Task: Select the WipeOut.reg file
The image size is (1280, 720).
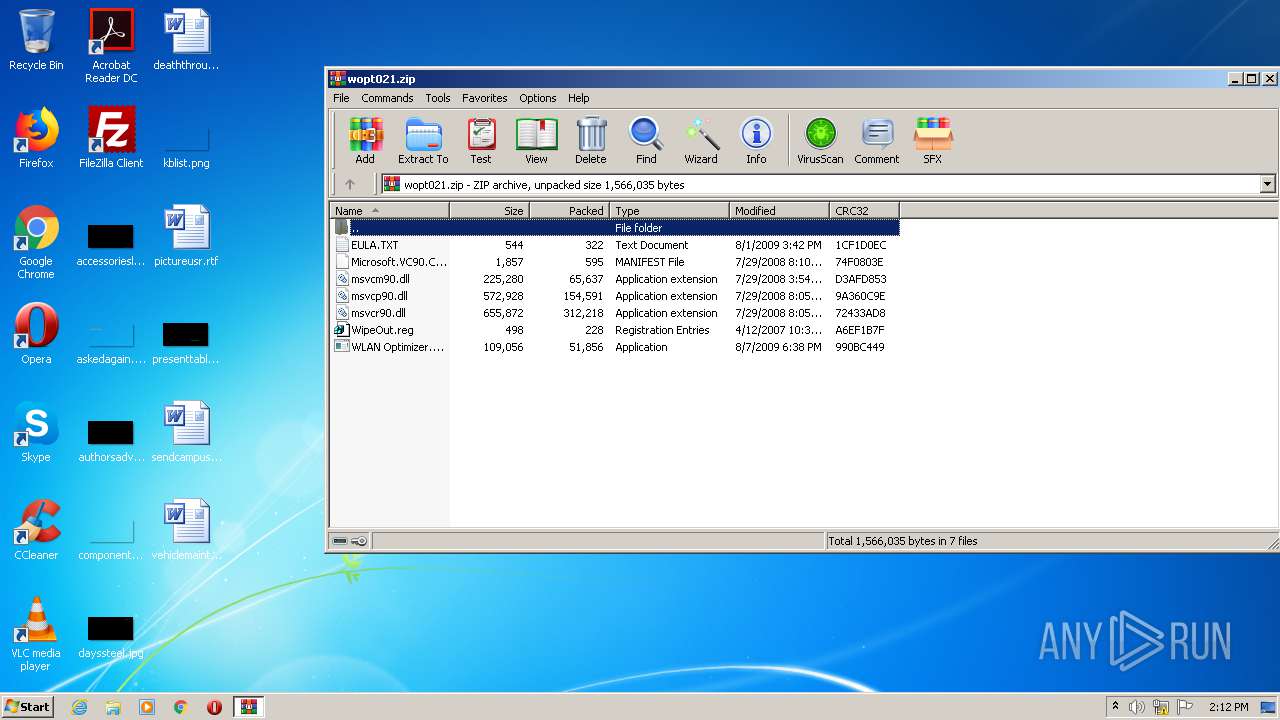Action: point(615,330)
